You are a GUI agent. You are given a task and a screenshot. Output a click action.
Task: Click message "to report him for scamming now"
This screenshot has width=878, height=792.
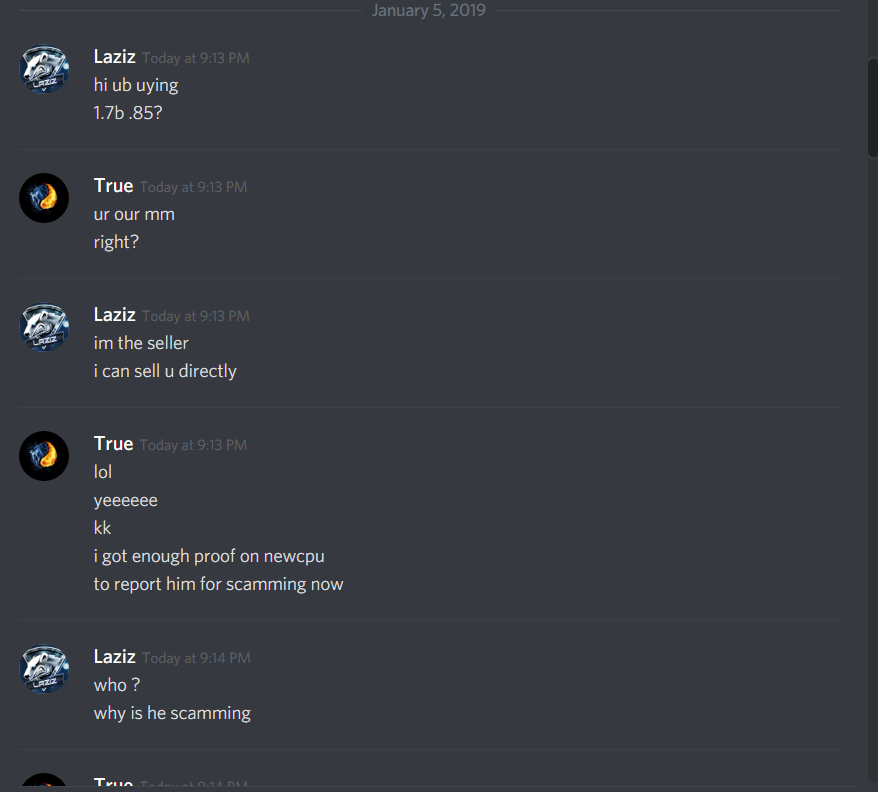(218, 584)
